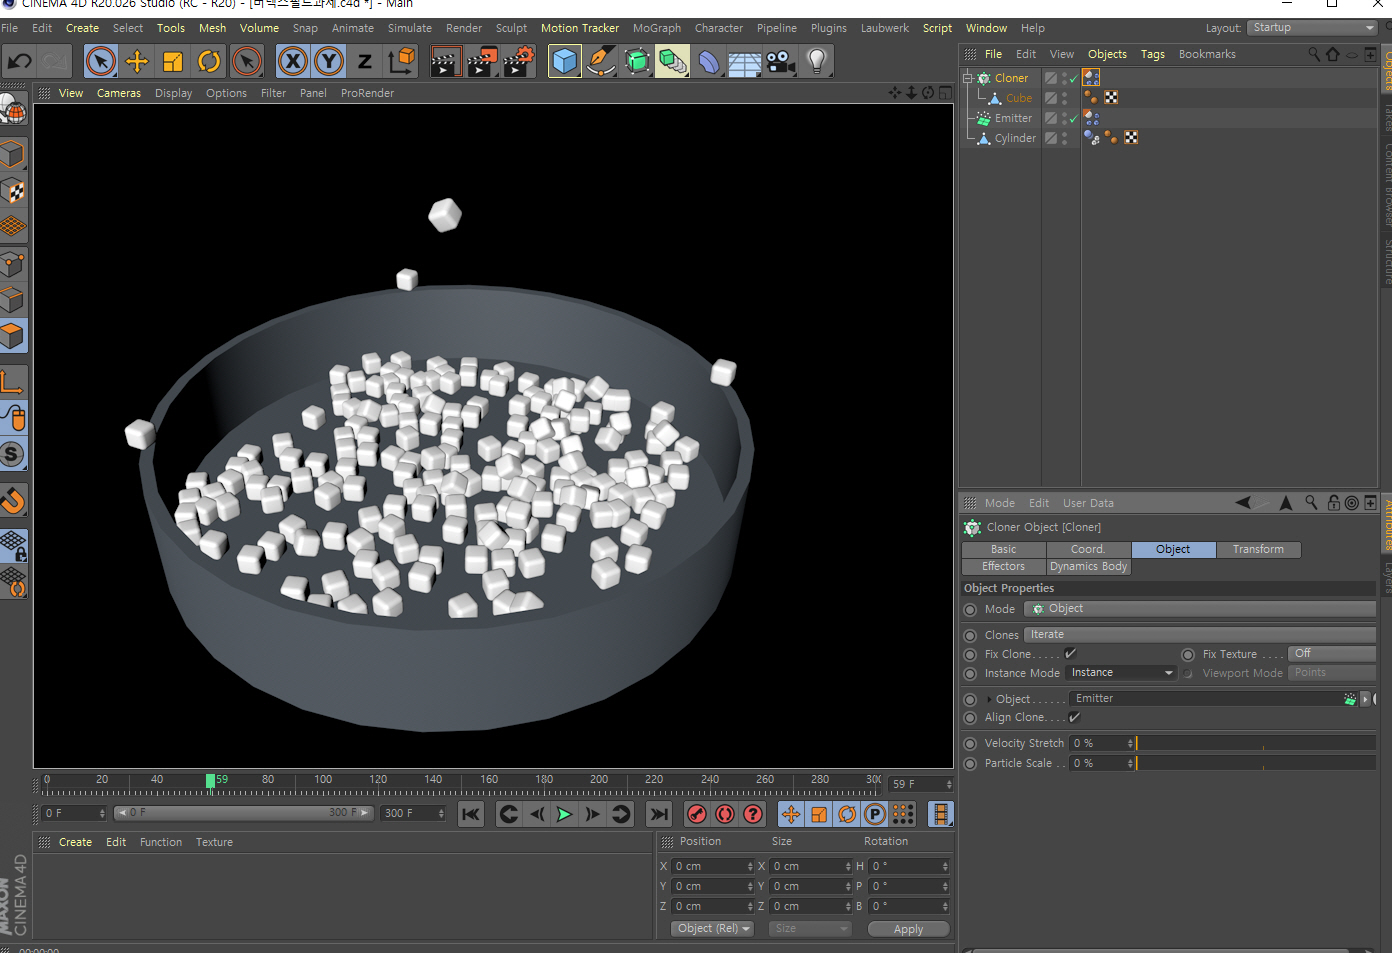Go to start of animation
The image size is (1392, 953).
(x=471, y=814)
